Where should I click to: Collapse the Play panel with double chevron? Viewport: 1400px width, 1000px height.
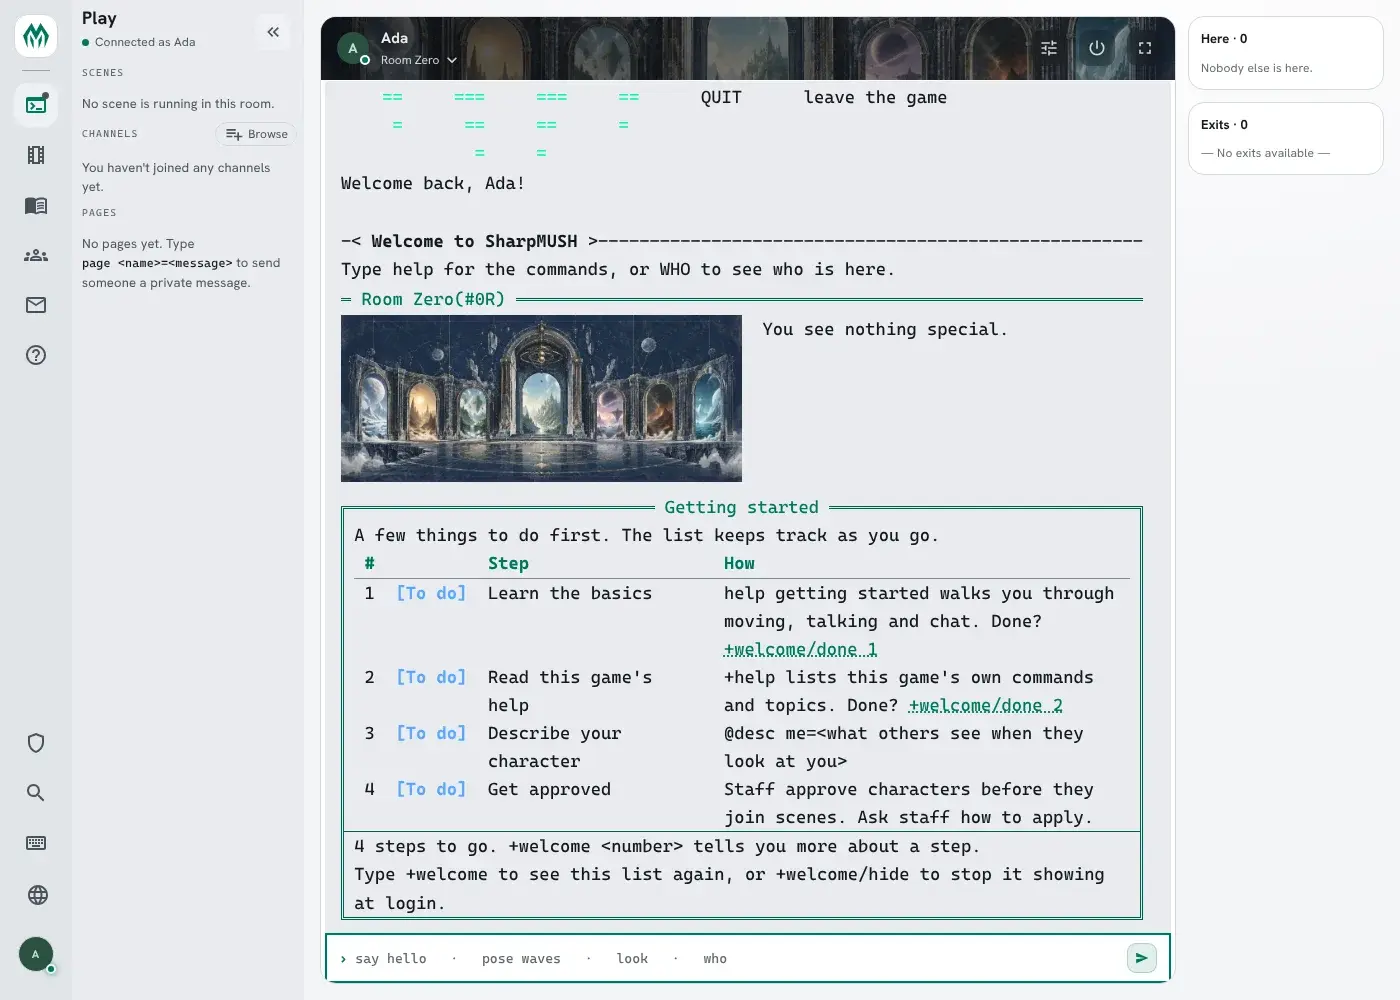(x=273, y=32)
